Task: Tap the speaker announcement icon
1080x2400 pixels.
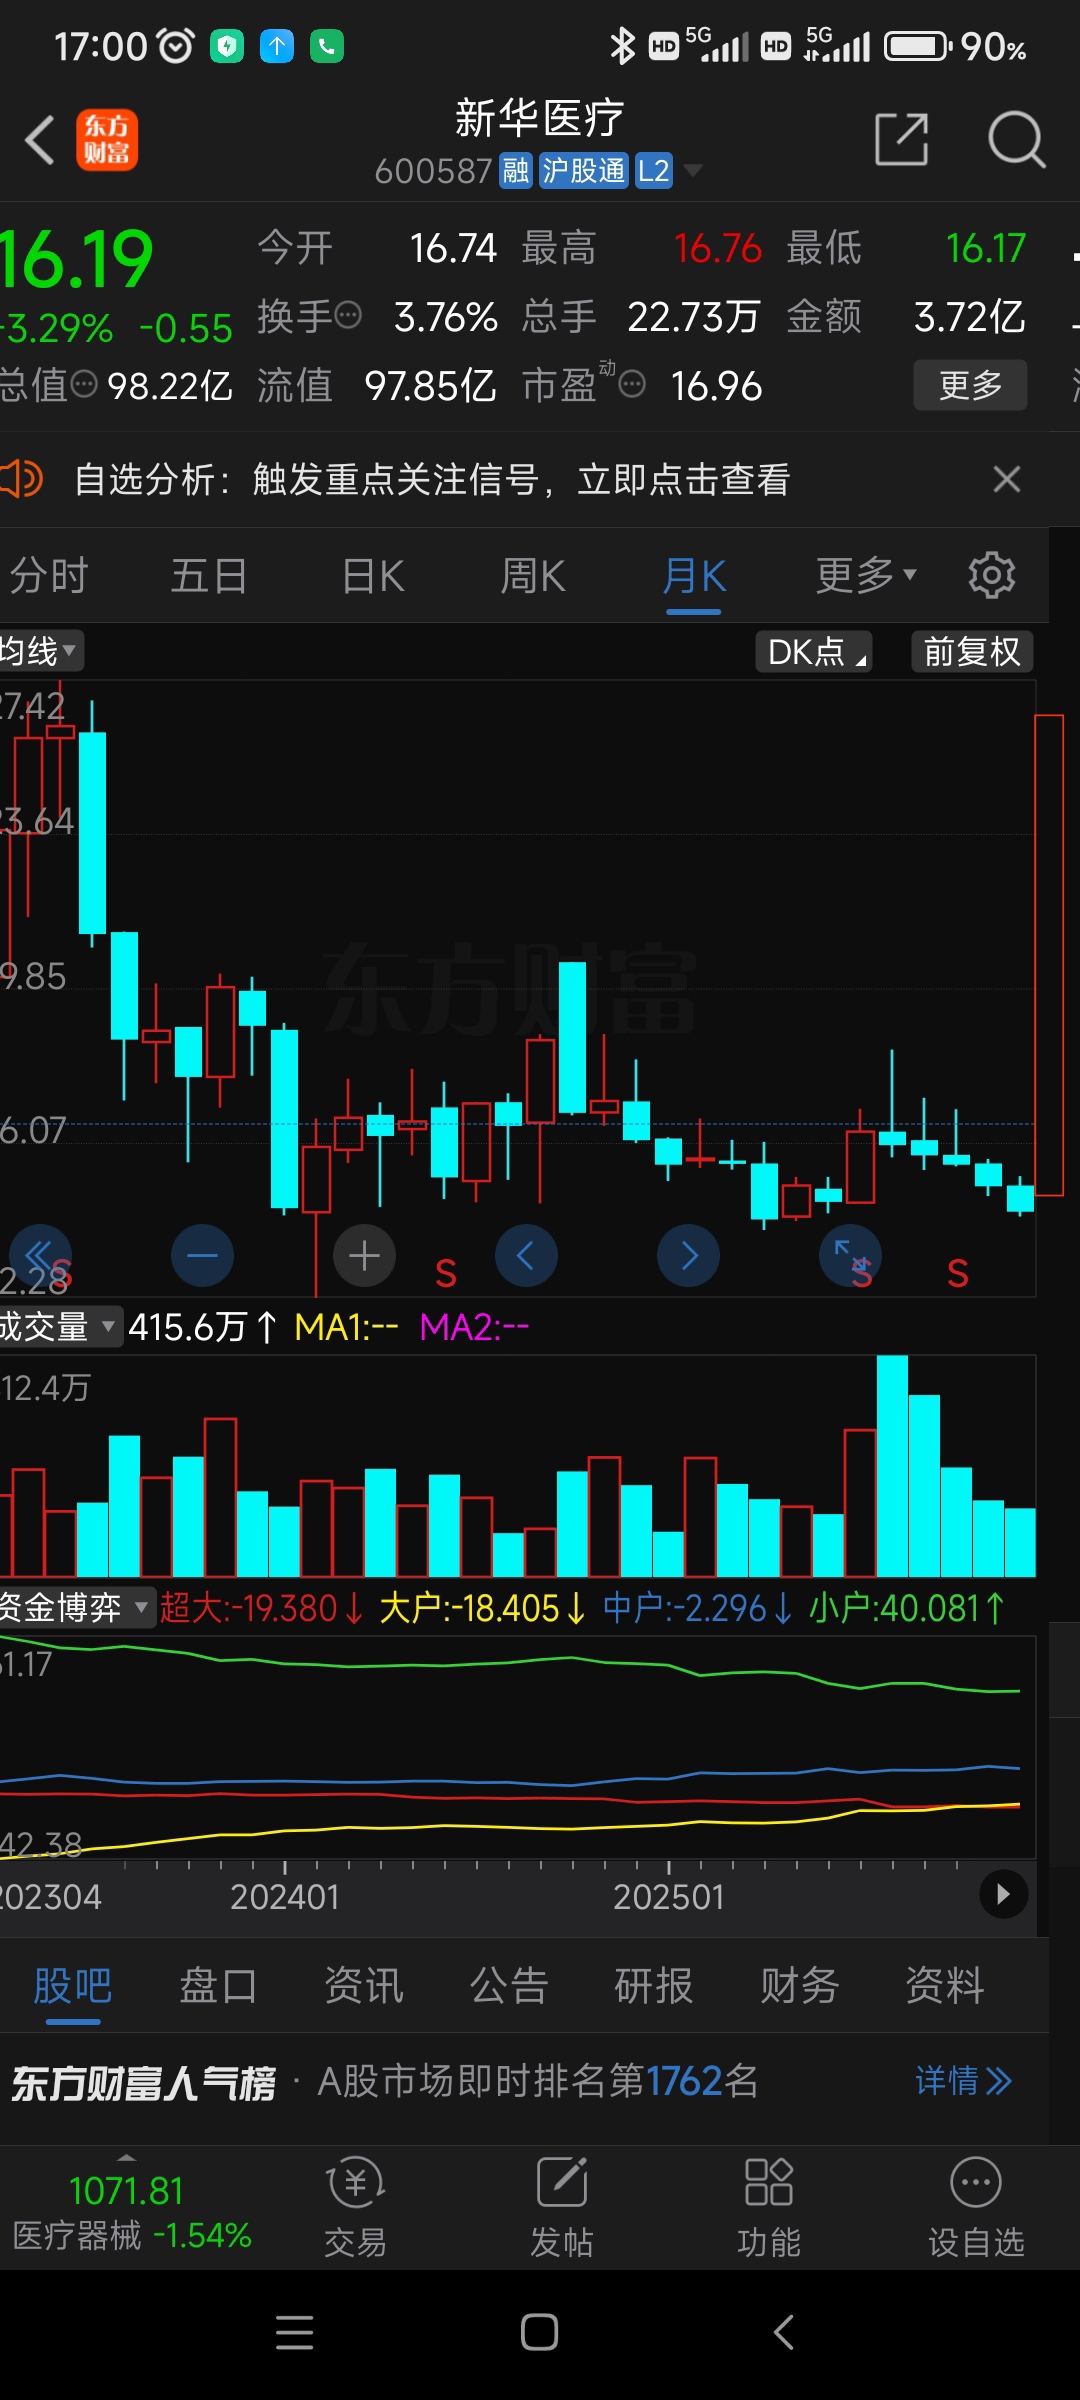Action: [21, 479]
